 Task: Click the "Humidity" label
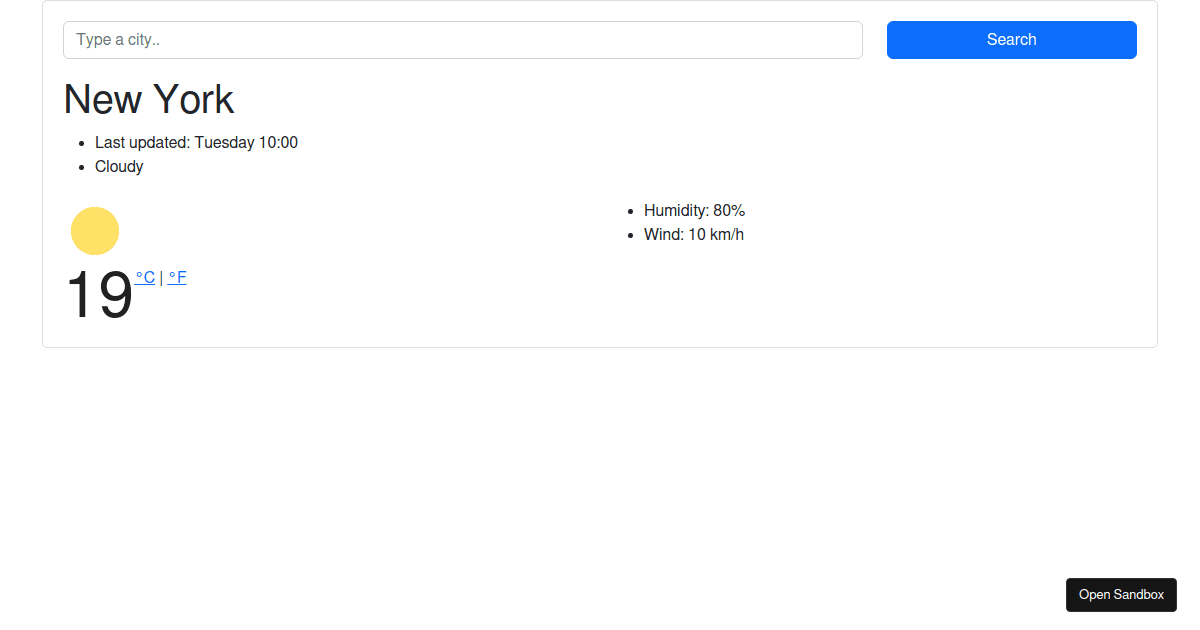(x=675, y=211)
